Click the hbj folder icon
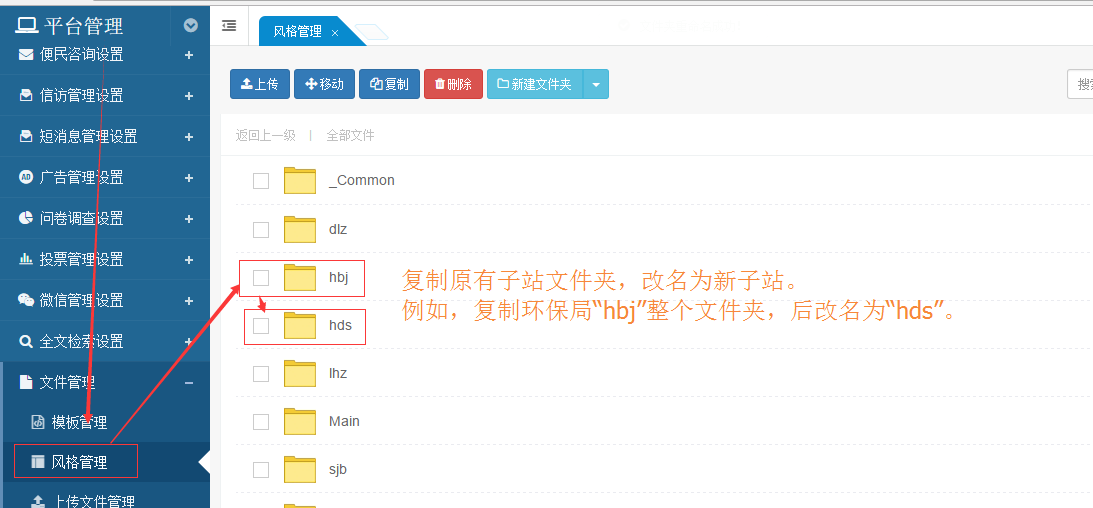The width and height of the screenshot is (1093, 508). click(300, 277)
